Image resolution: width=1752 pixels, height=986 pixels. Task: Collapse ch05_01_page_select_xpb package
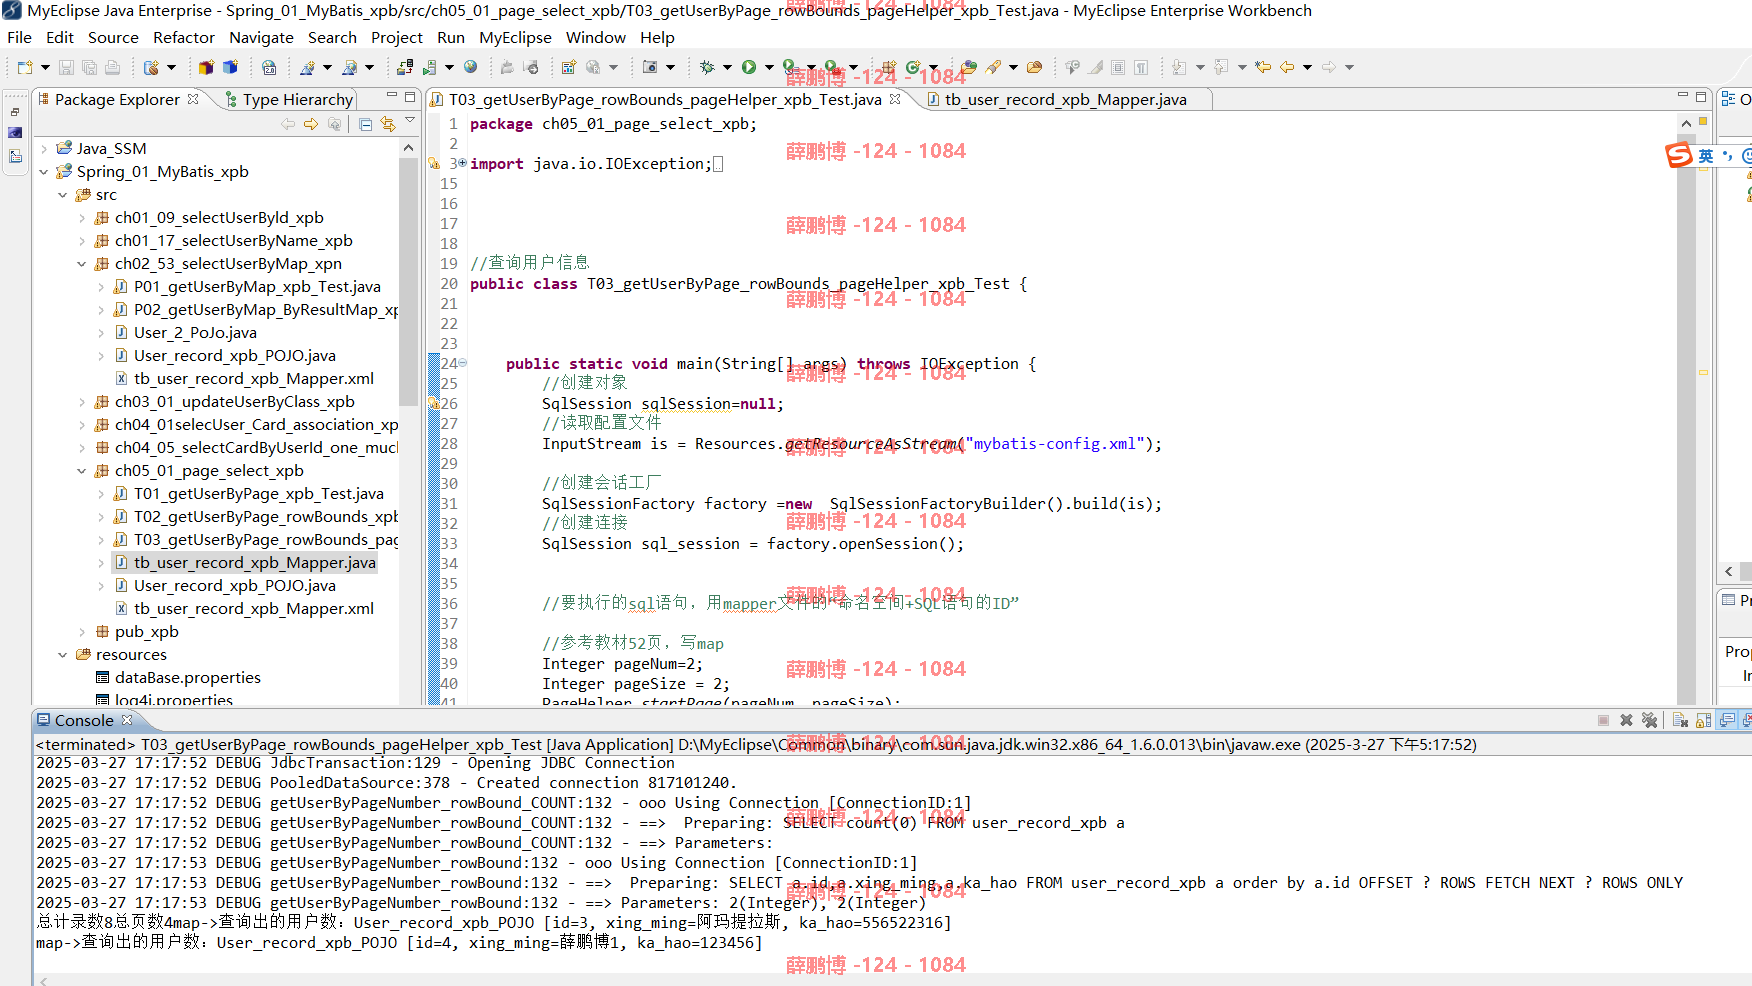point(82,471)
